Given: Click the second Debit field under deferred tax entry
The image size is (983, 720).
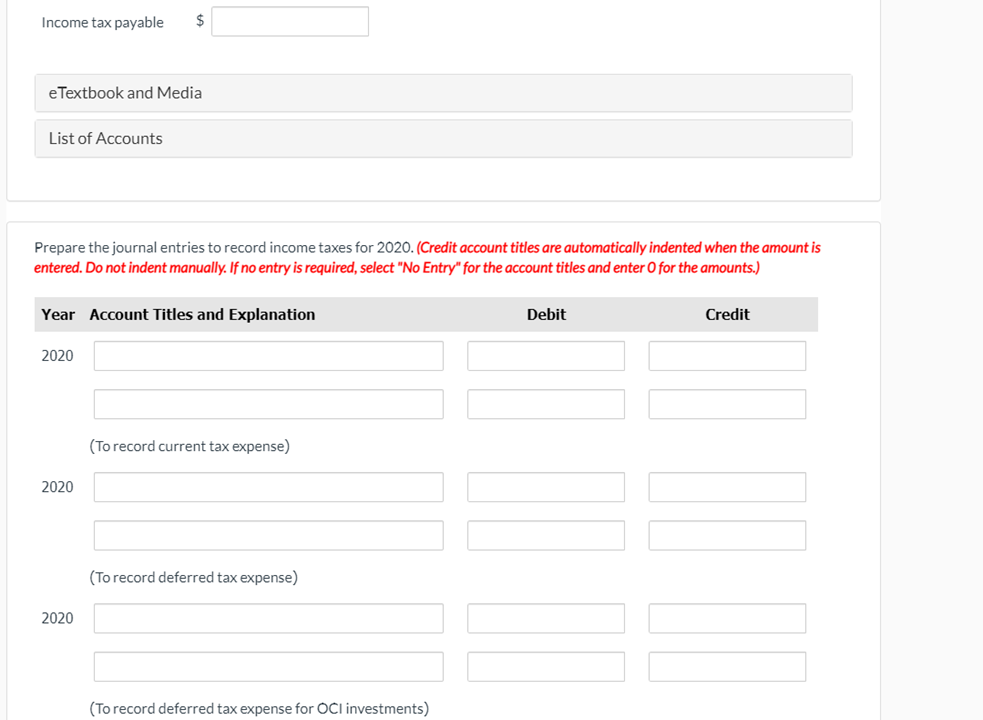Looking at the screenshot, I should (x=546, y=535).
